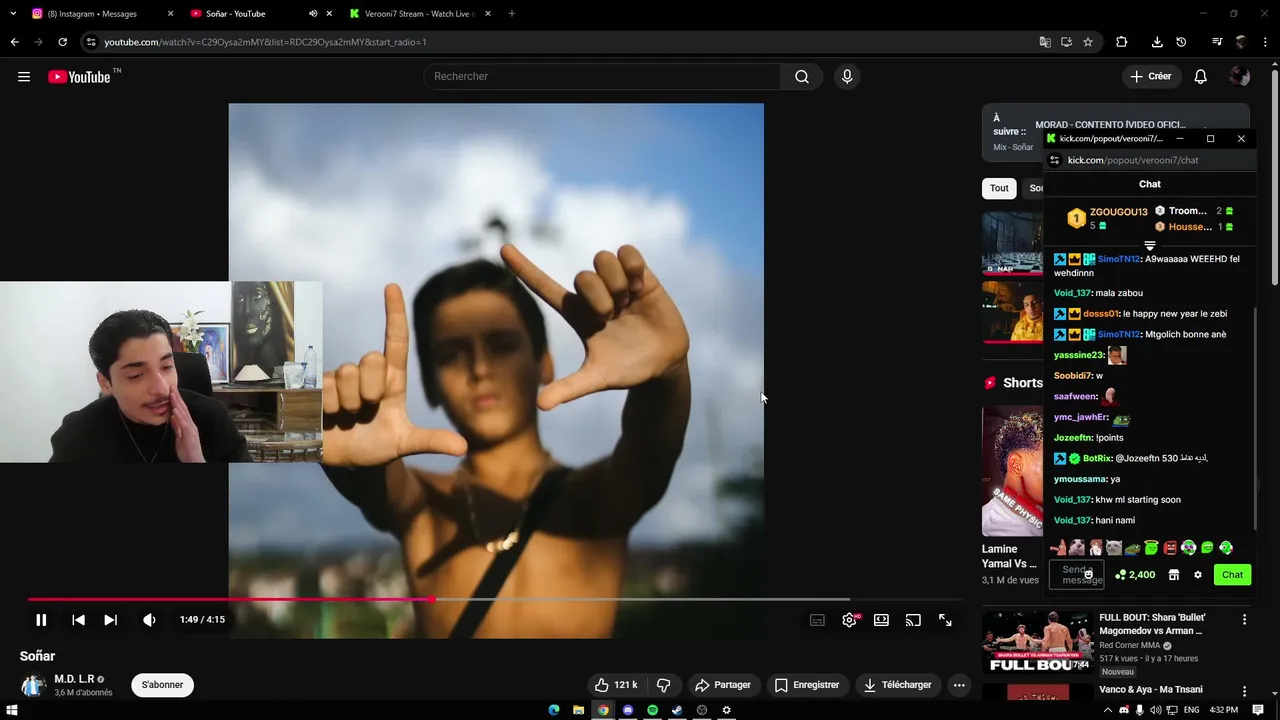Open the media controls icon in Chrome toolbar
Screen dimensions: 1280x720
pos(1217,42)
